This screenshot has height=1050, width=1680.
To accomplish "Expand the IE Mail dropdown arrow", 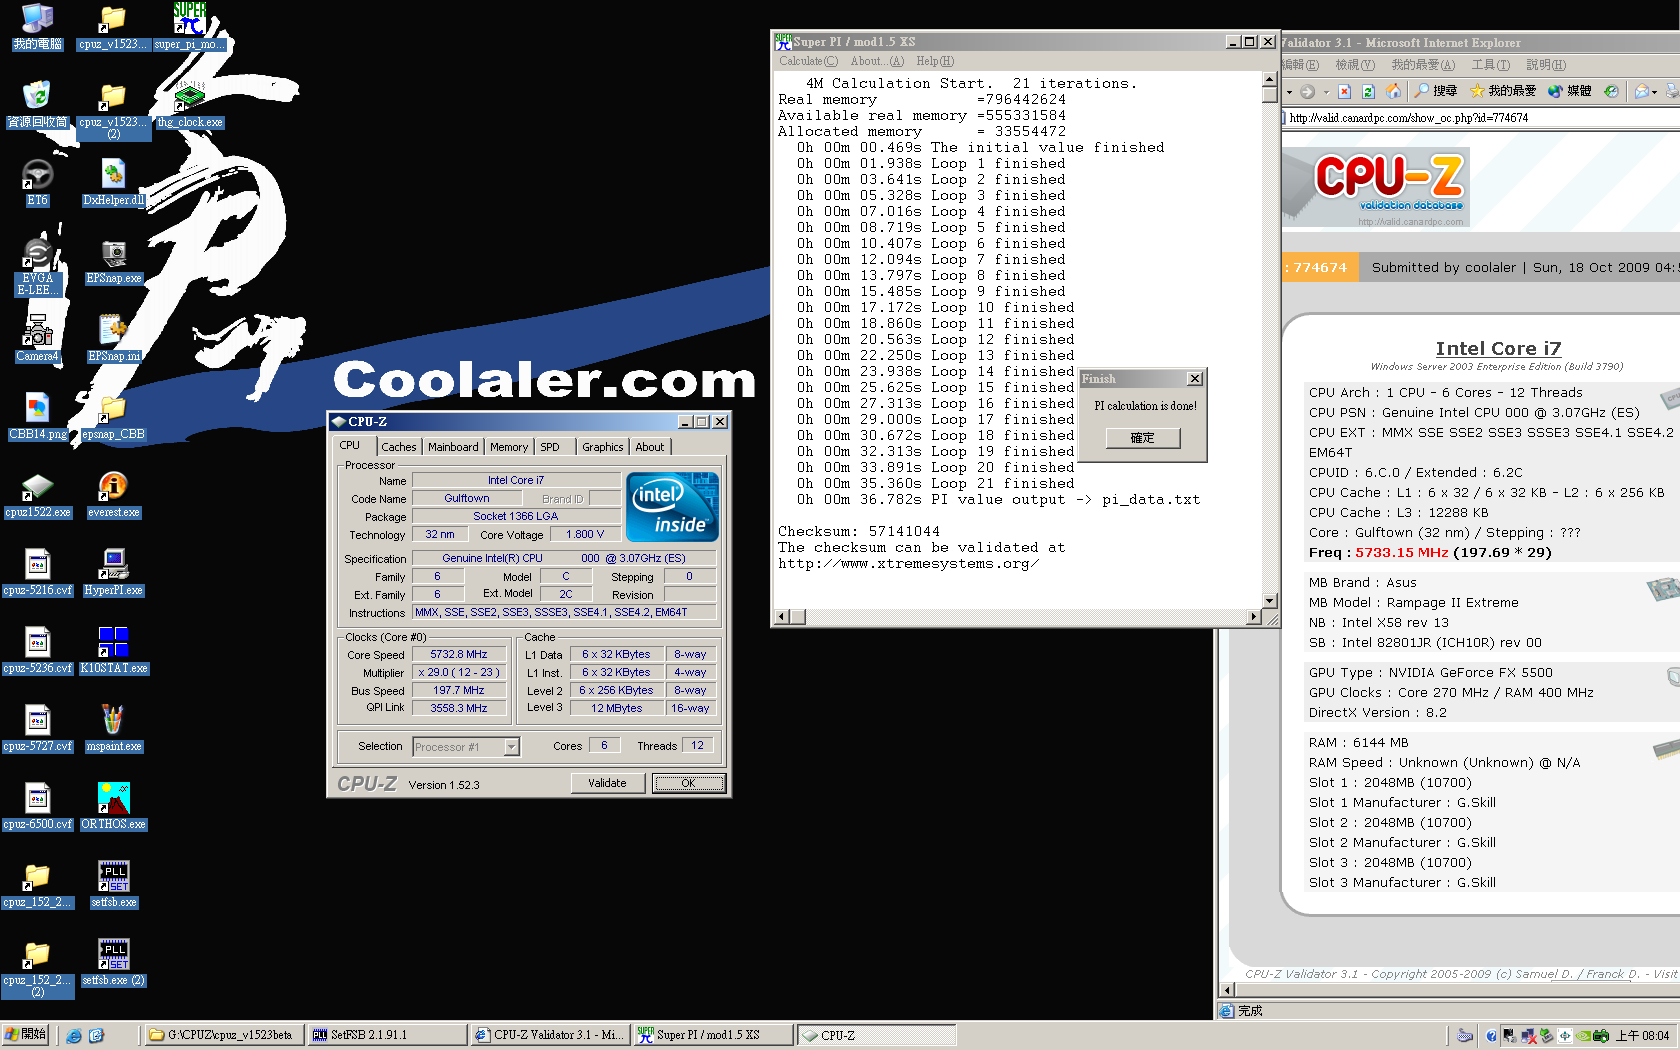I will (1655, 92).
